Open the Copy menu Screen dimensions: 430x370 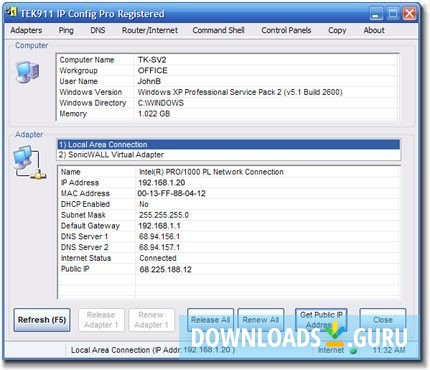pos(337,30)
